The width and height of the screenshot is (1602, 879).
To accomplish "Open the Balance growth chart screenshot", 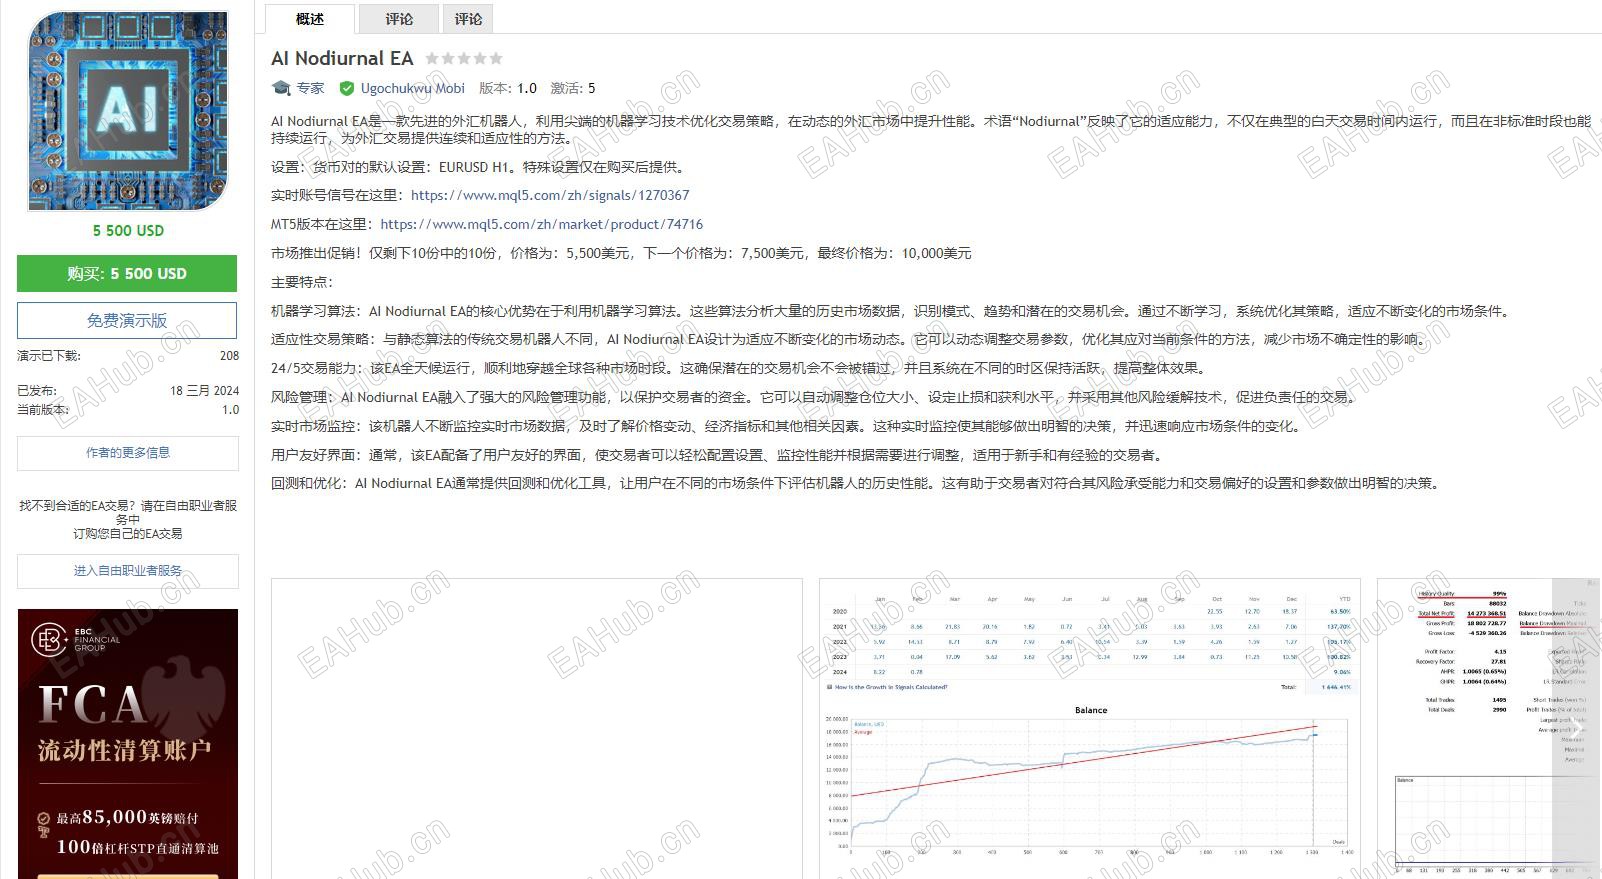I will pos(1090,728).
